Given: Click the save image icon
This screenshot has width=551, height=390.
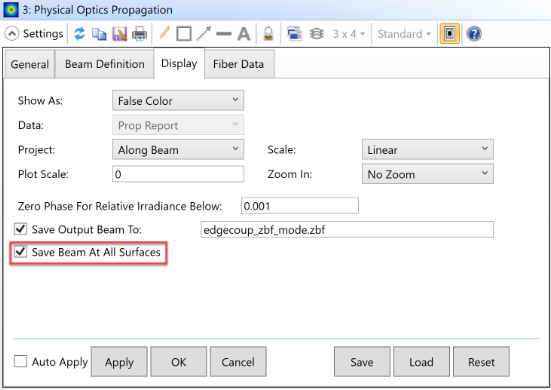Looking at the screenshot, I should point(119,34).
